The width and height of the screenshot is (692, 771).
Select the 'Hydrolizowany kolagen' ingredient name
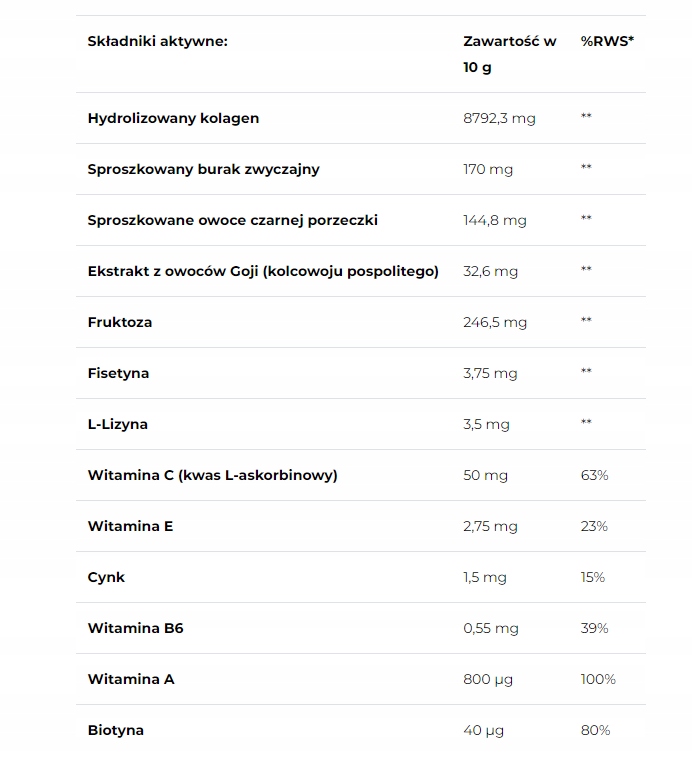[173, 118]
